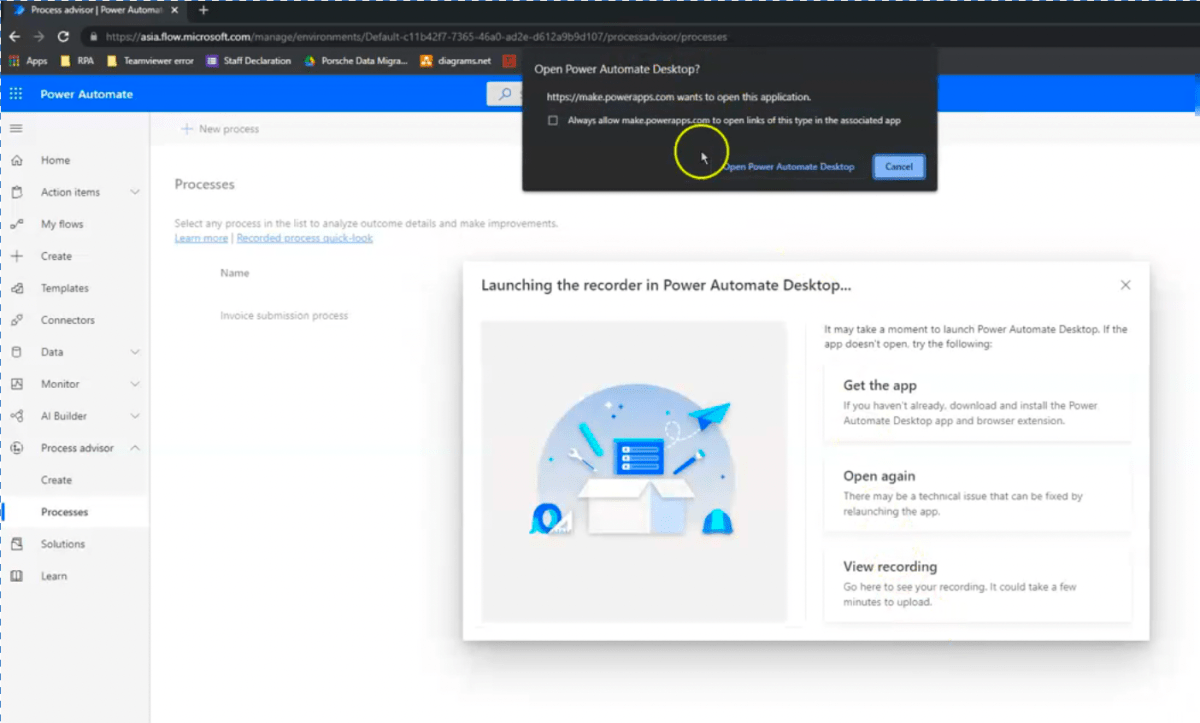The height and width of the screenshot is (723, 1200).
Task: Click the search magnifier icon
Action: (x=503, y=94)
